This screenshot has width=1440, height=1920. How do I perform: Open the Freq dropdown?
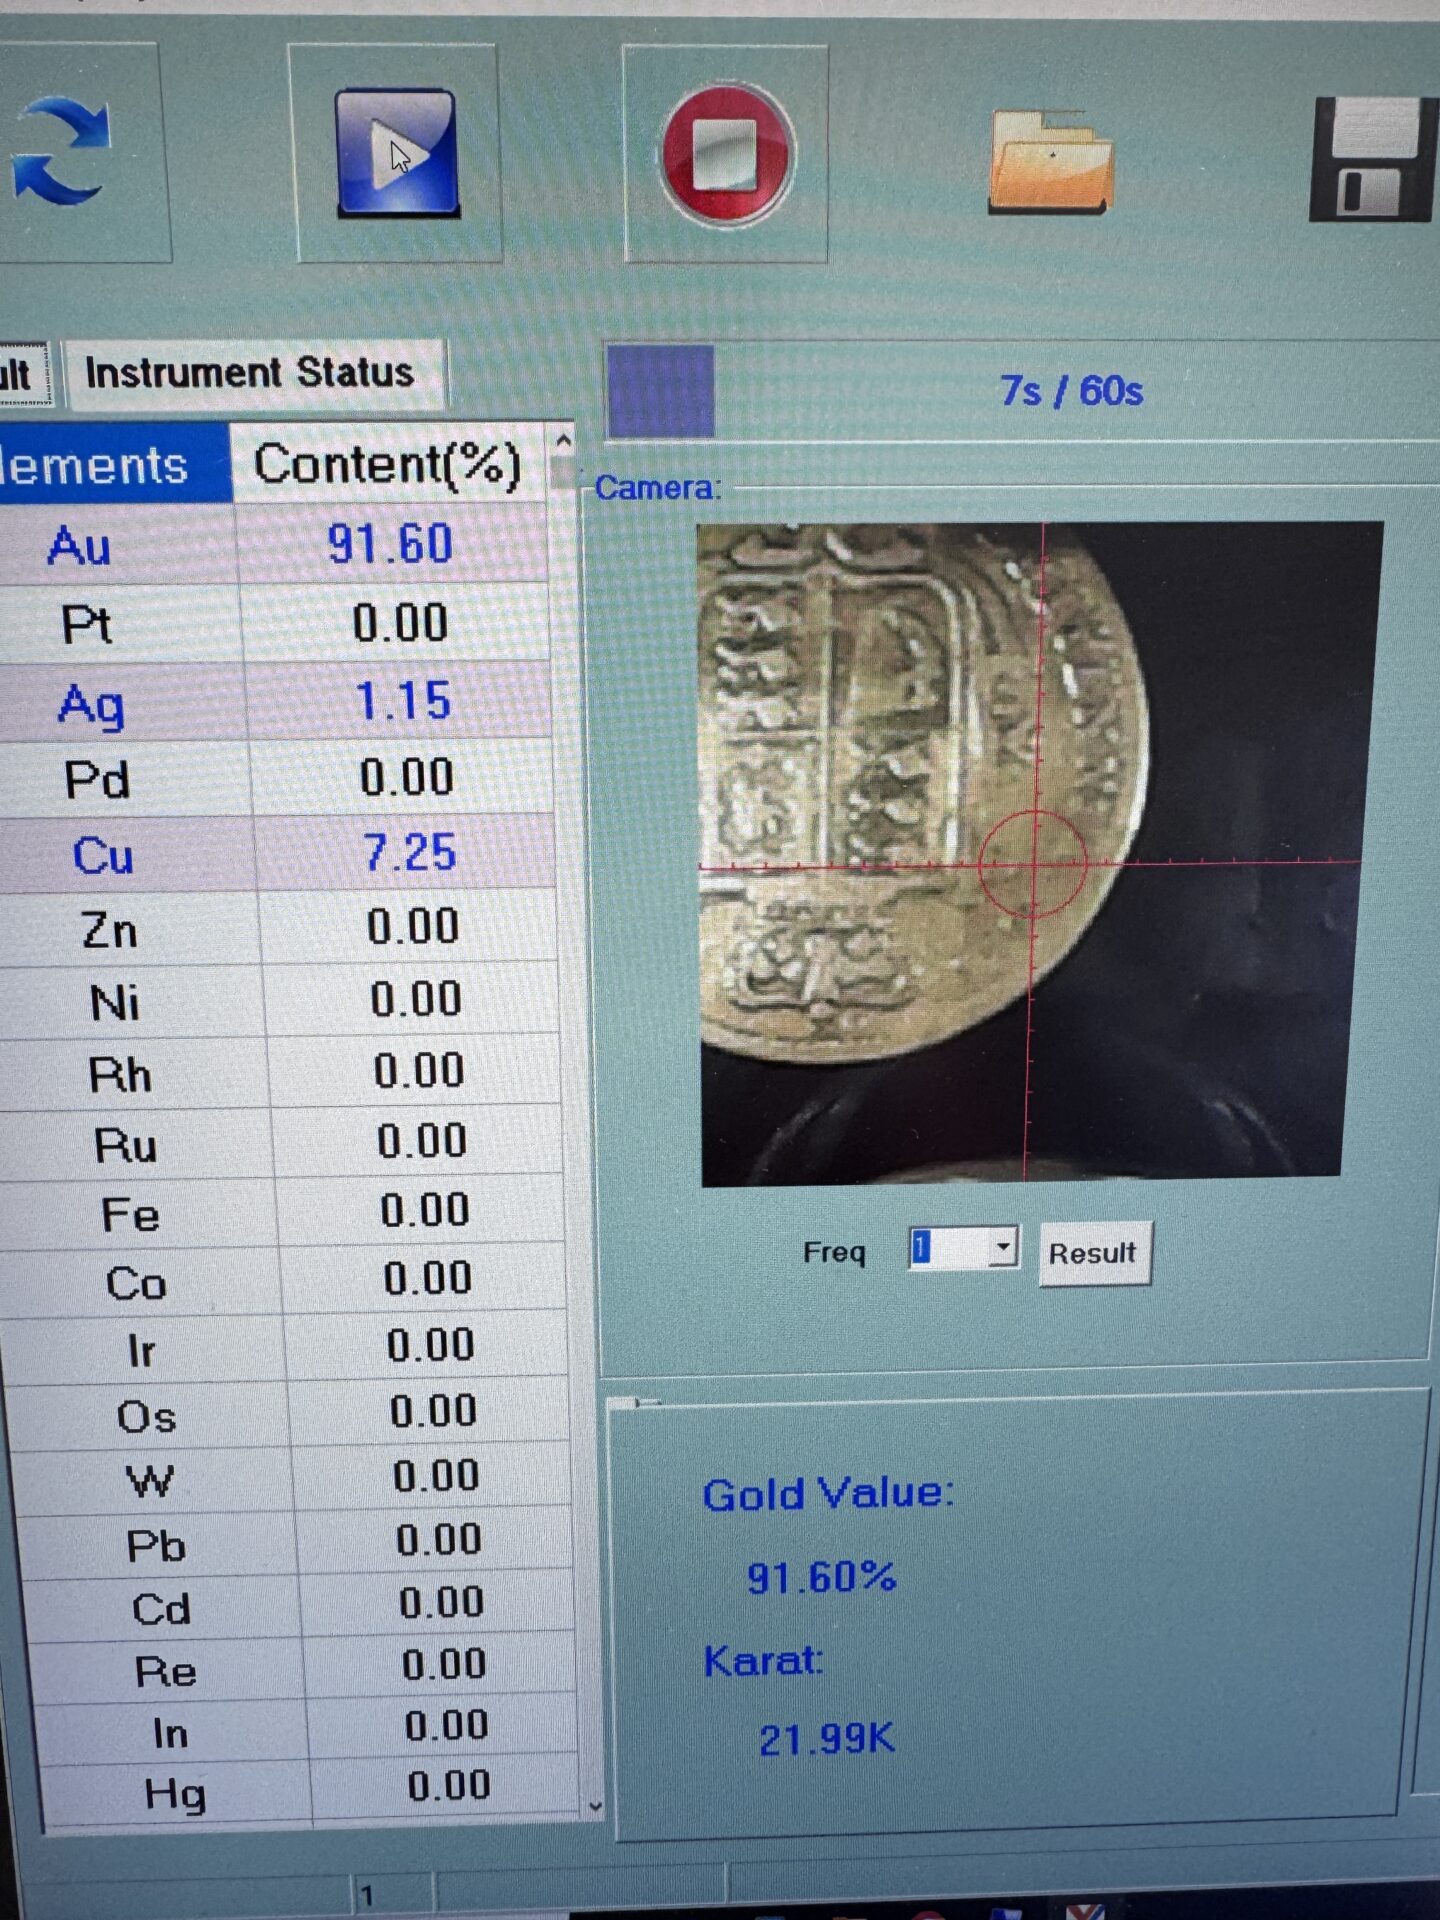(1004, 1247)
